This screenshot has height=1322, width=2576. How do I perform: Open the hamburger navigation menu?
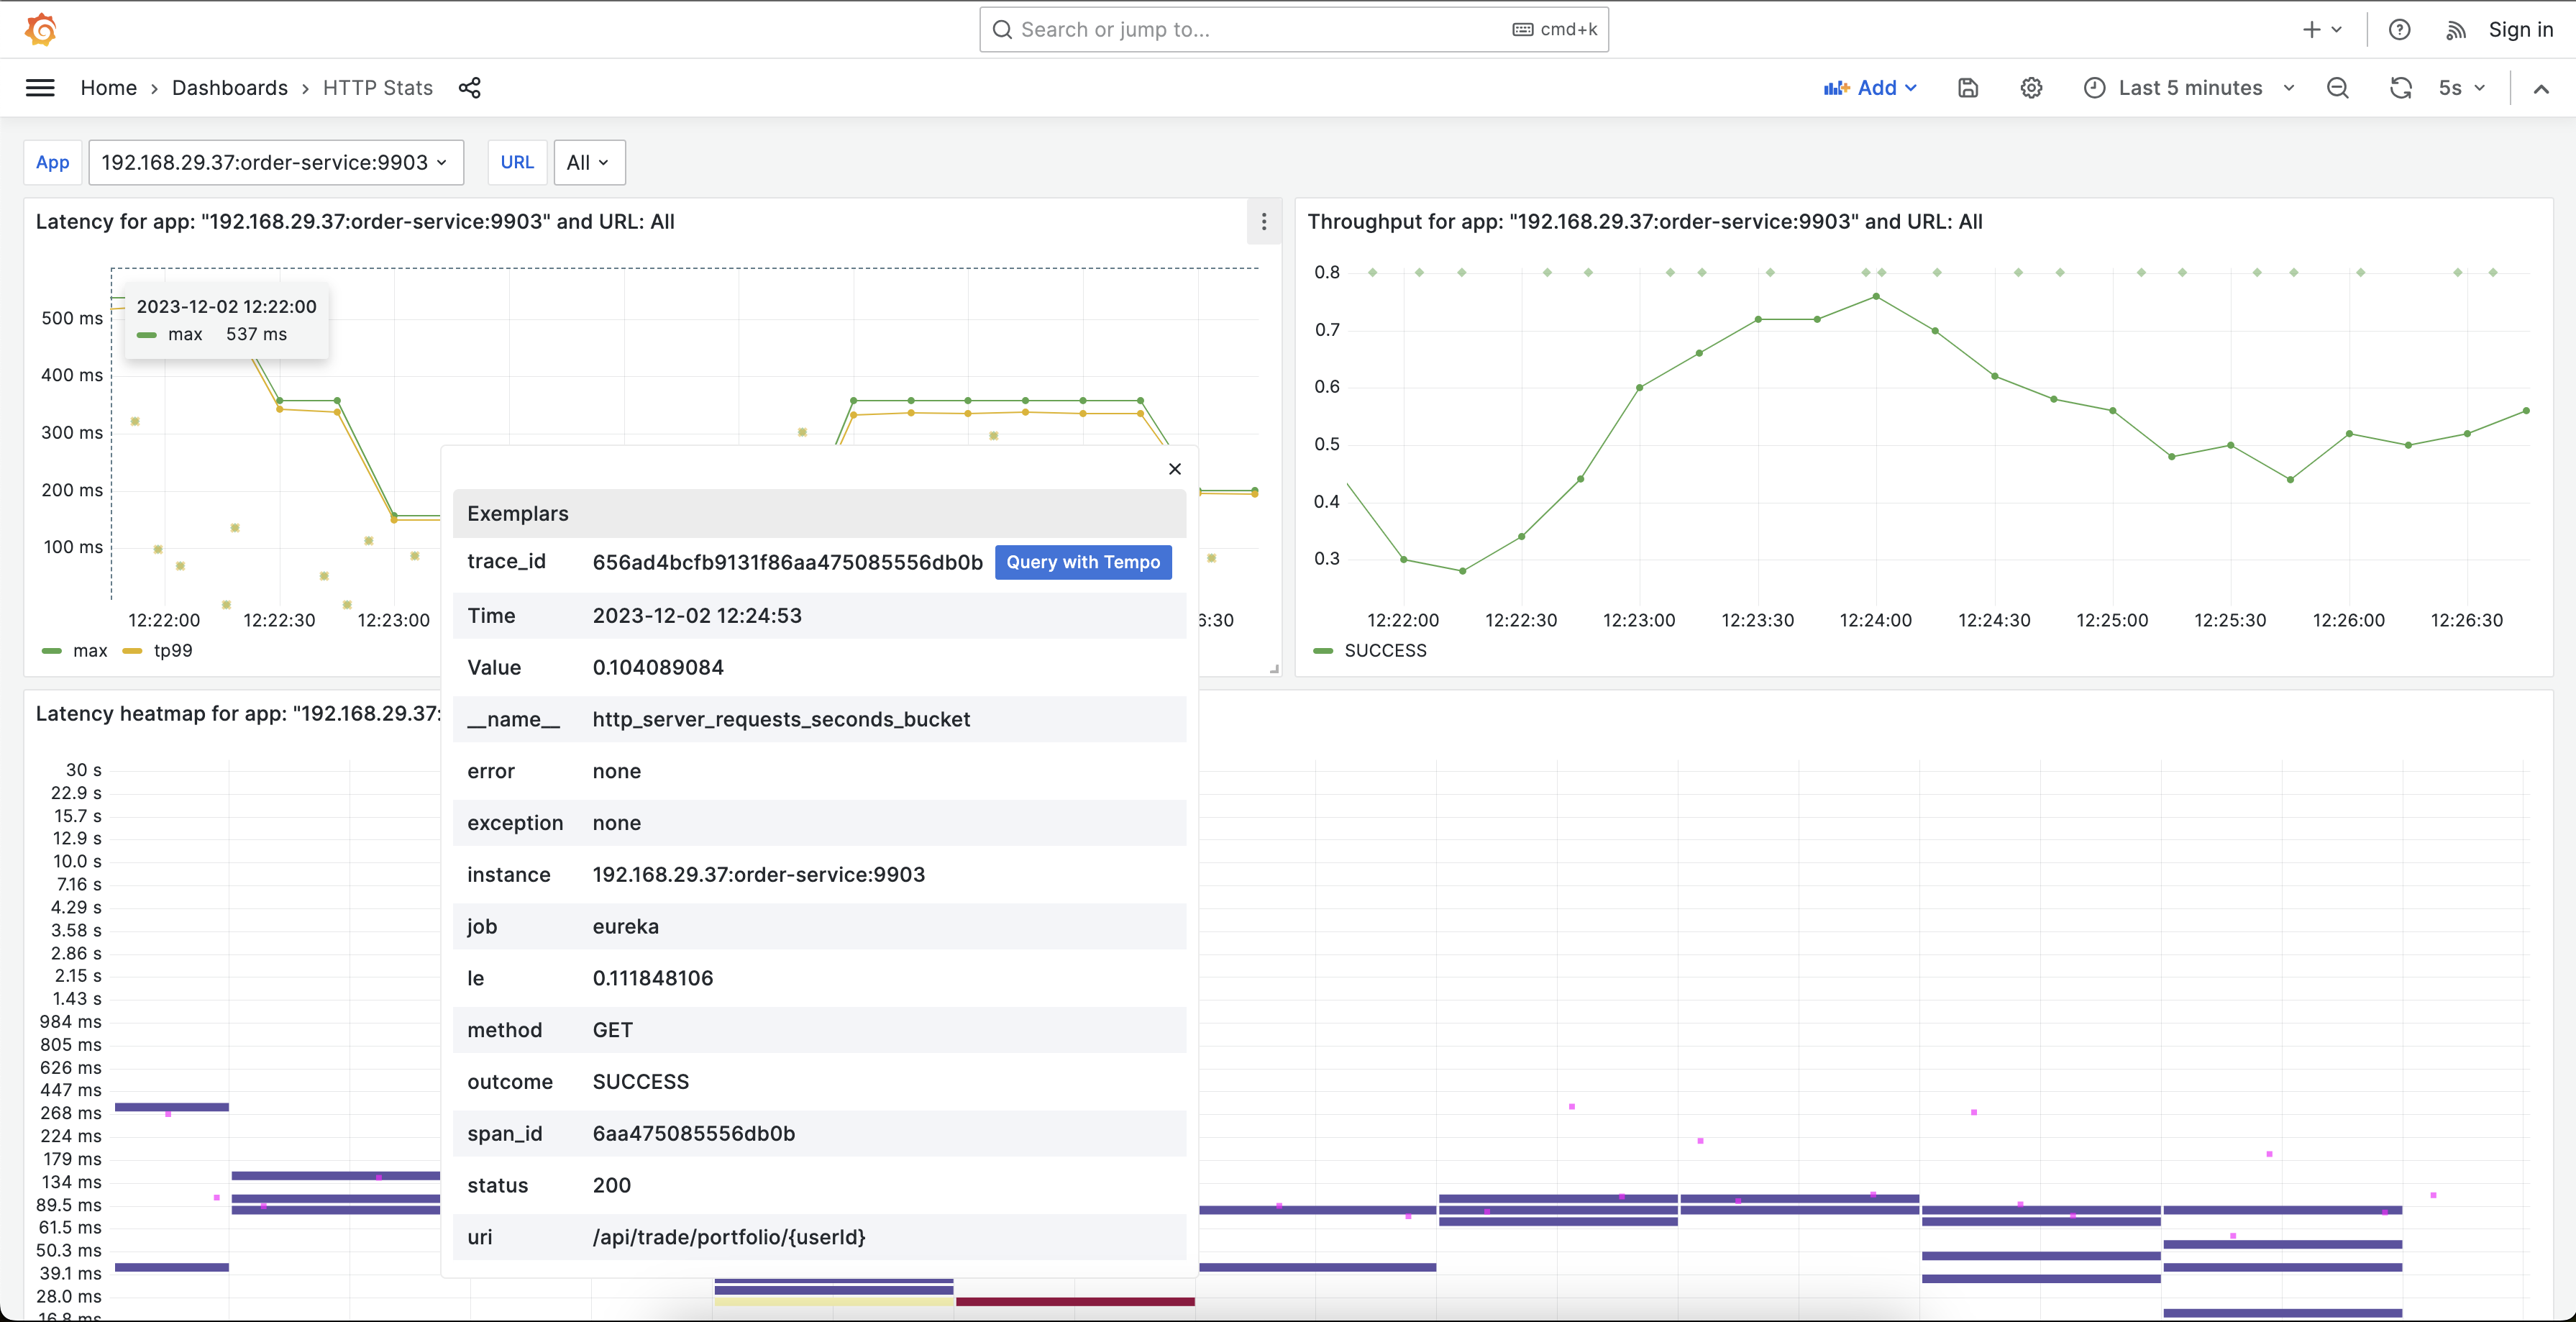pyautogui.click(x=40, y=88)
